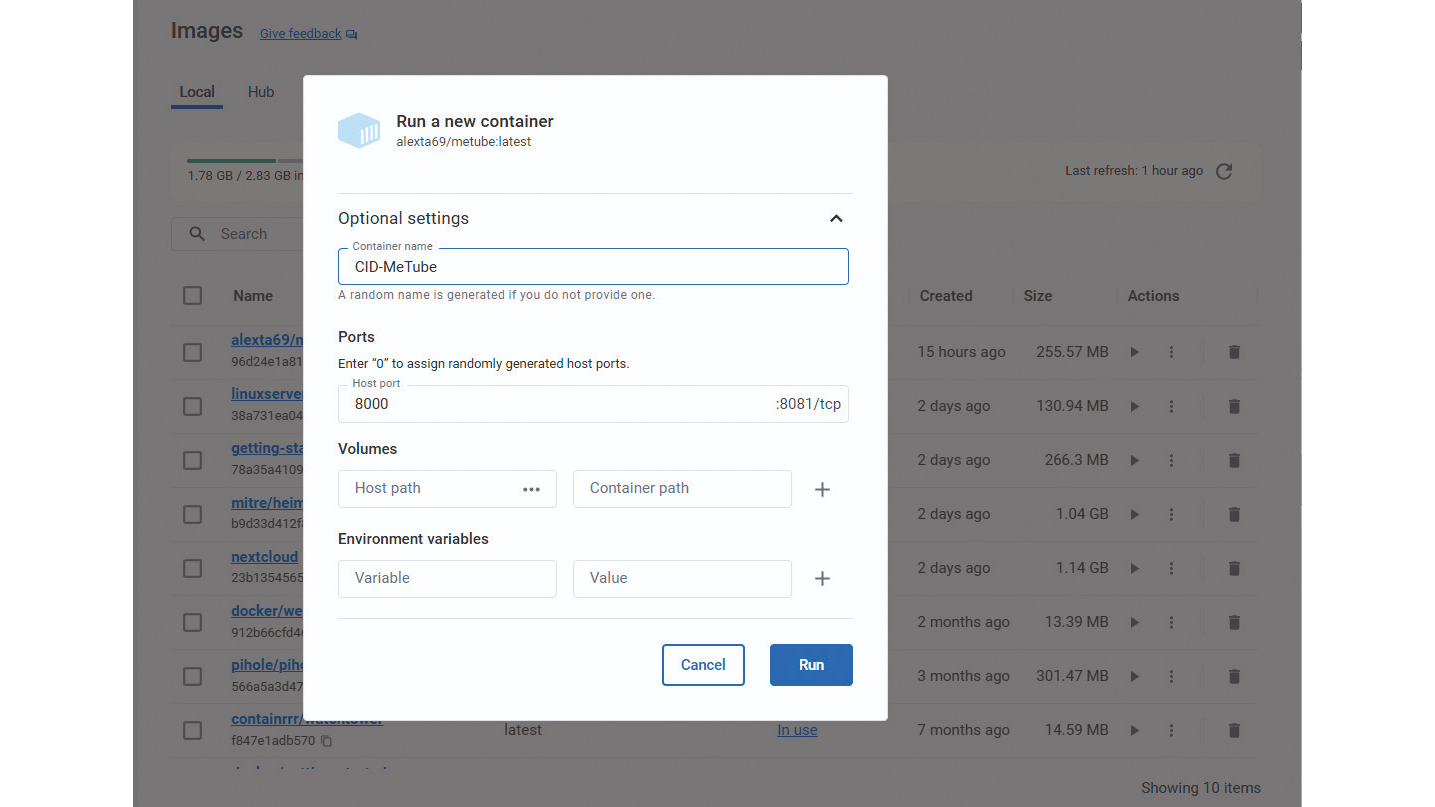Cancel the new container dialog

point(703,665)
